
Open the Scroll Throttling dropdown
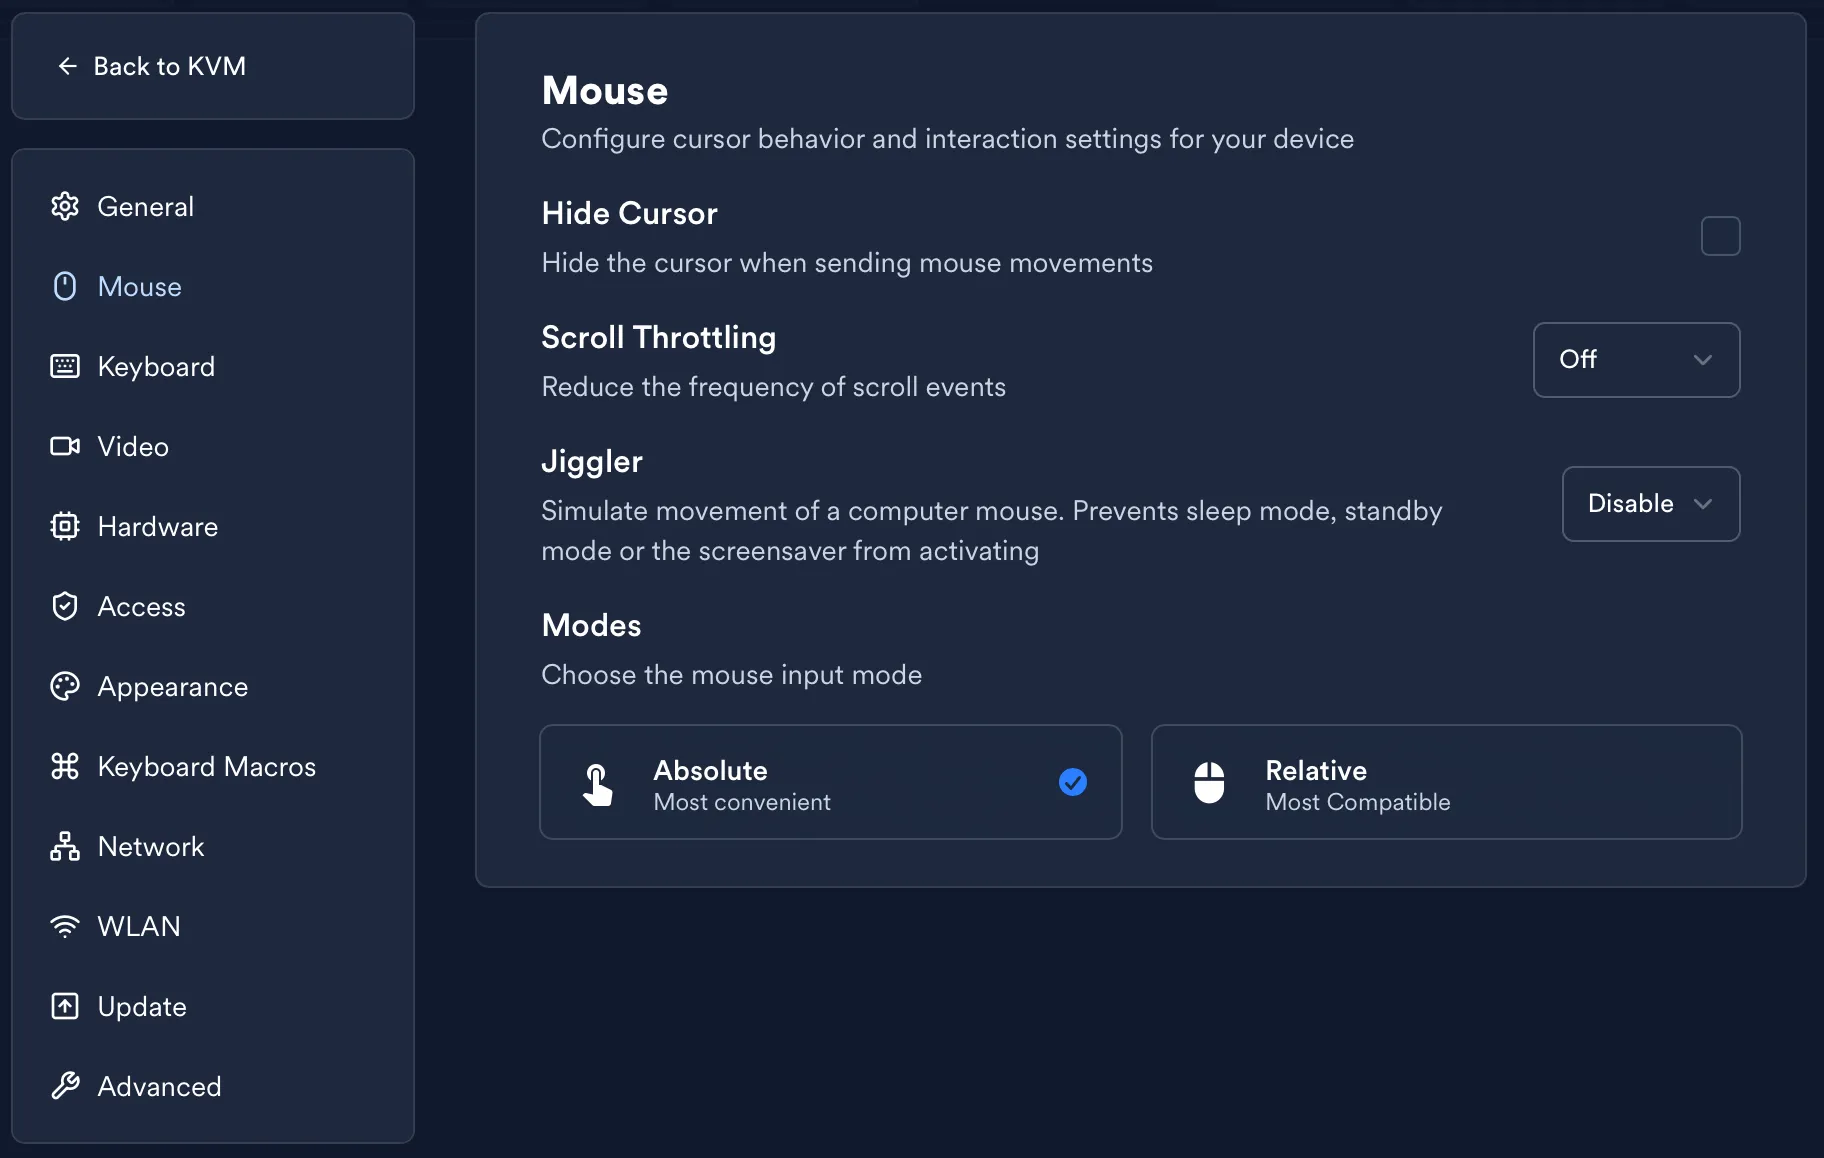(x=1636, y=360)
